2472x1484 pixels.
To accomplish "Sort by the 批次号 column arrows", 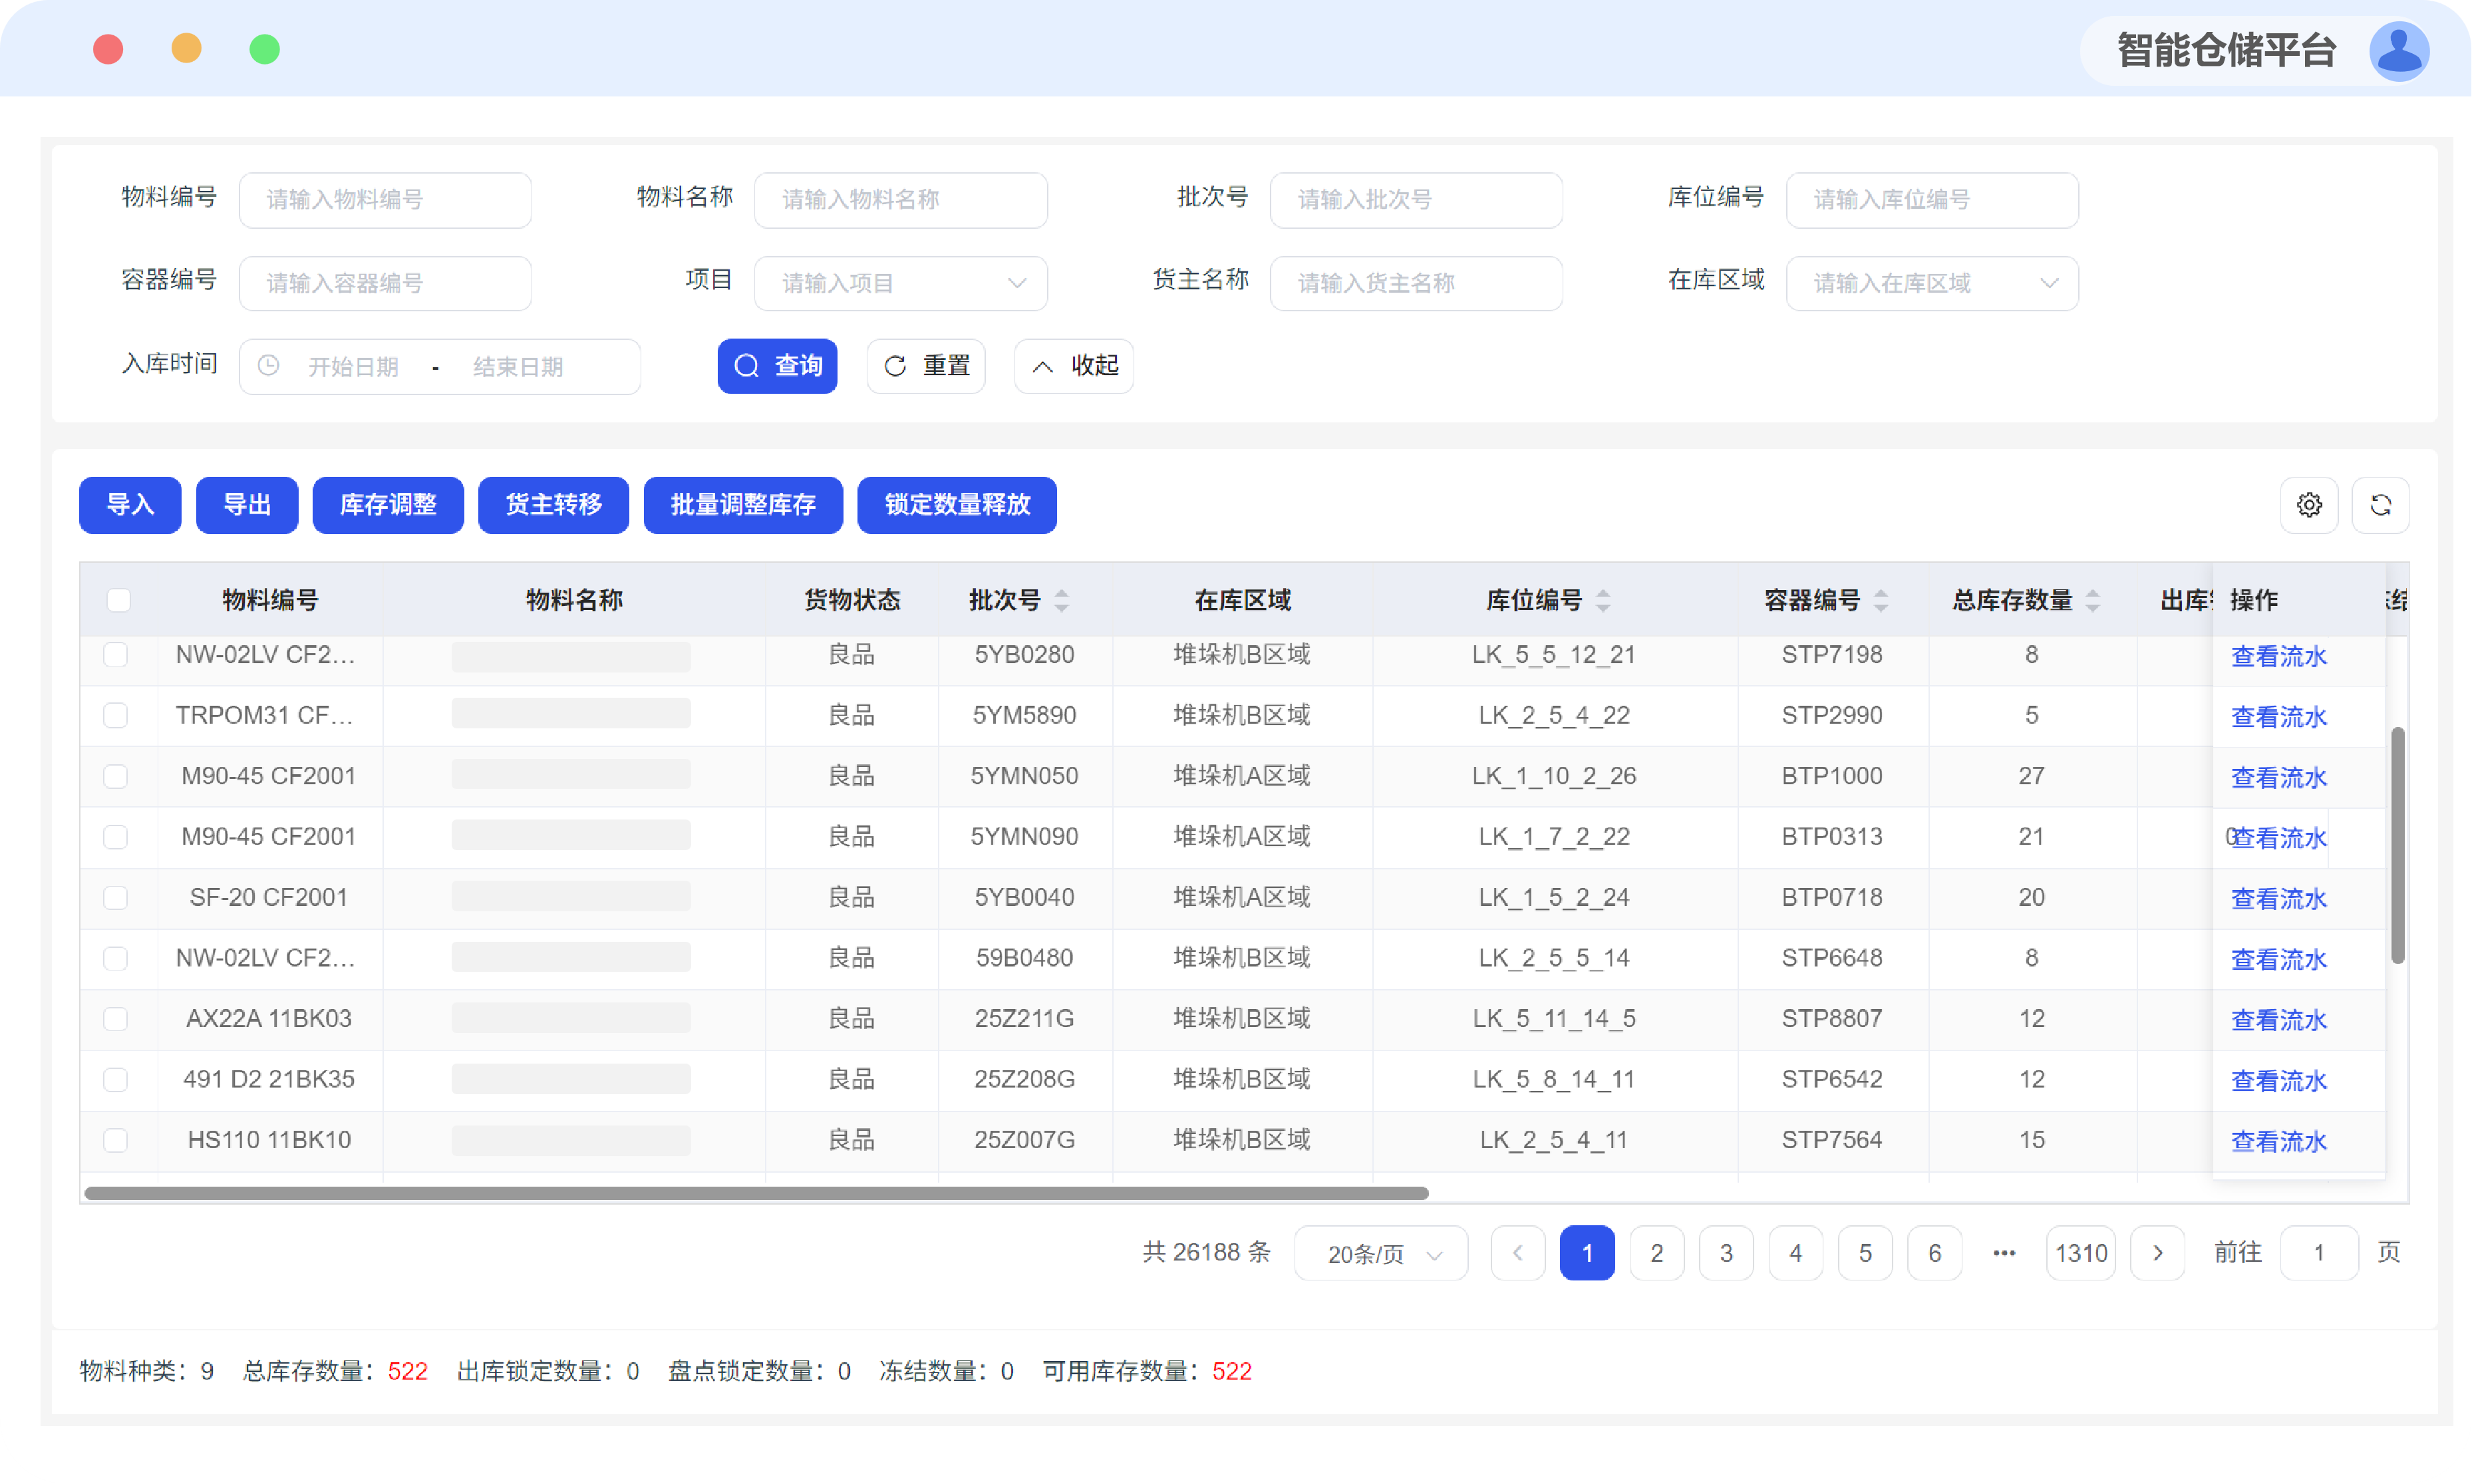I will [x=1061, y=600].
